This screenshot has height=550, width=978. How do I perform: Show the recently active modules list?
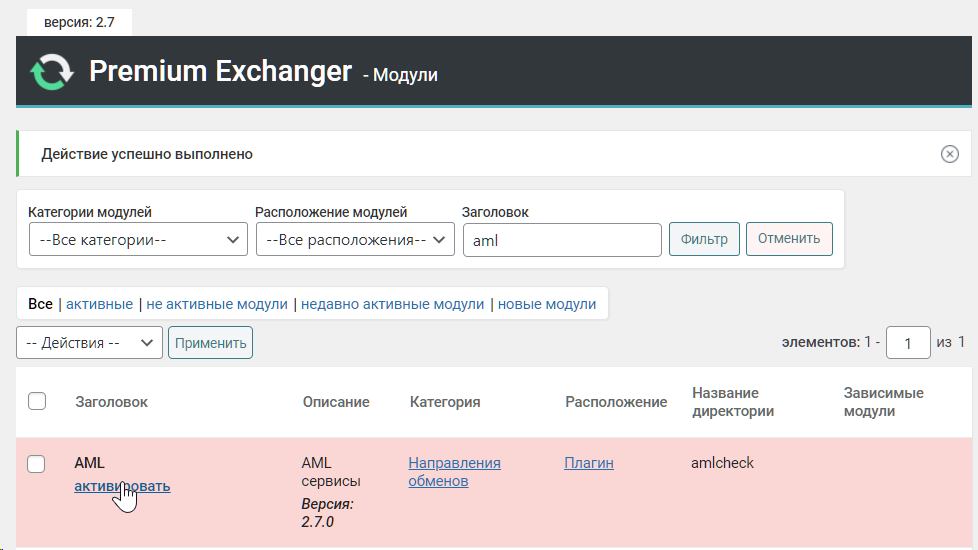point(392,304)
